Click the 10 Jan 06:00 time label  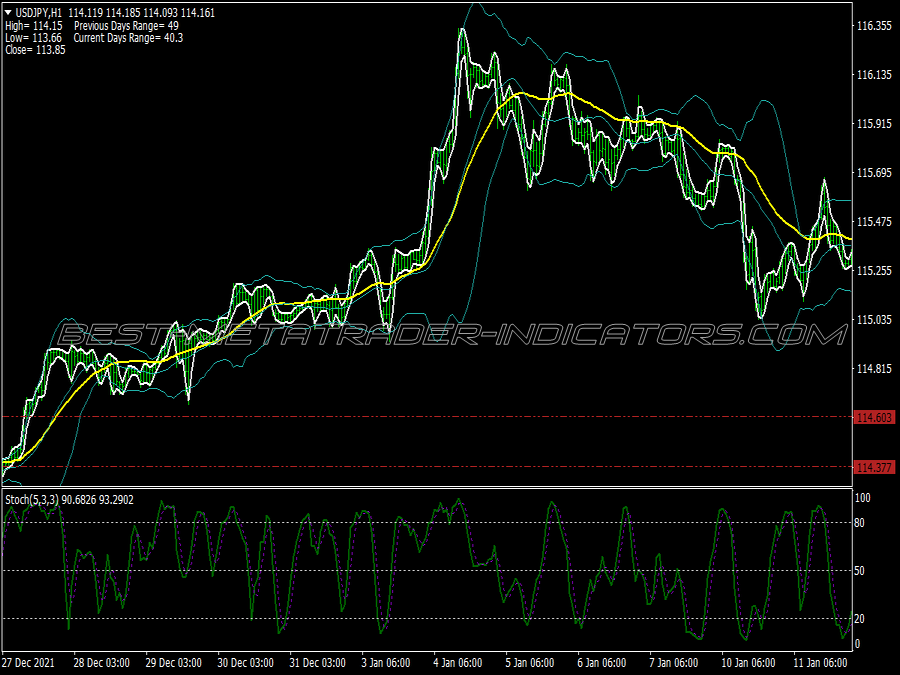748,663
